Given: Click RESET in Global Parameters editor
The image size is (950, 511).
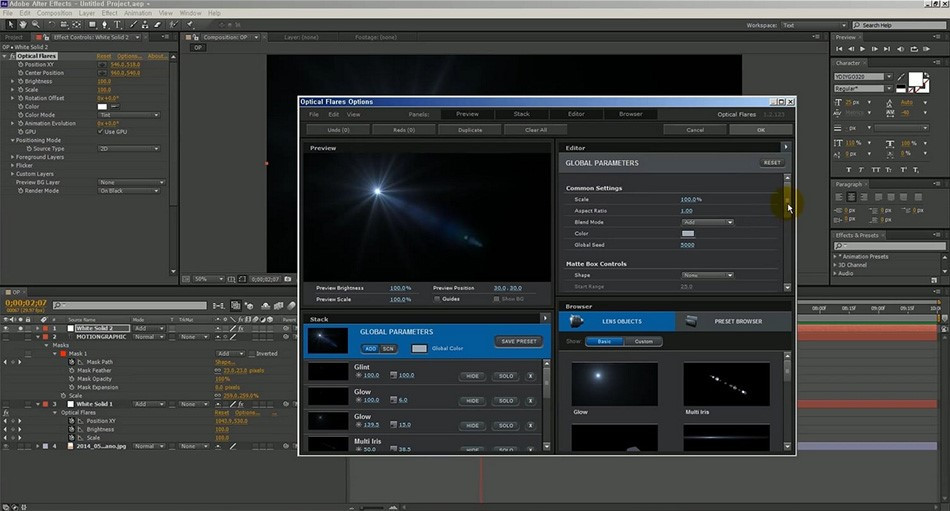Looking at the screenshot, I should 772,163.
